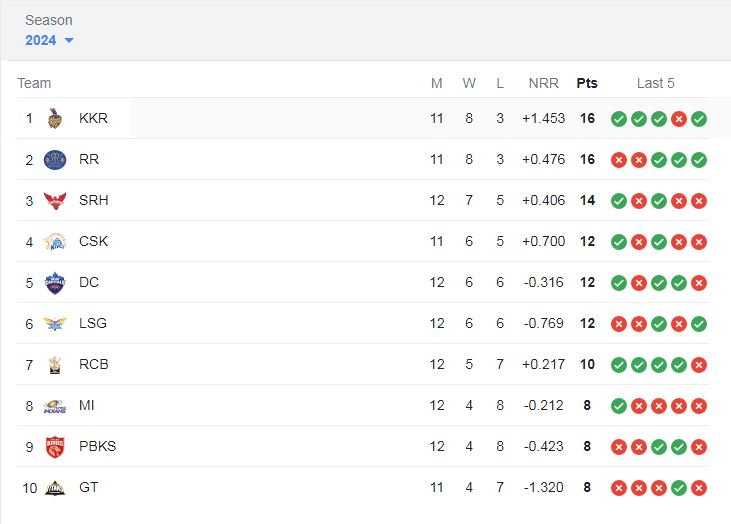The width and height of the screenshot is (731, 524).
Task: Click the CSK team logo
Action: pos(55,241)
